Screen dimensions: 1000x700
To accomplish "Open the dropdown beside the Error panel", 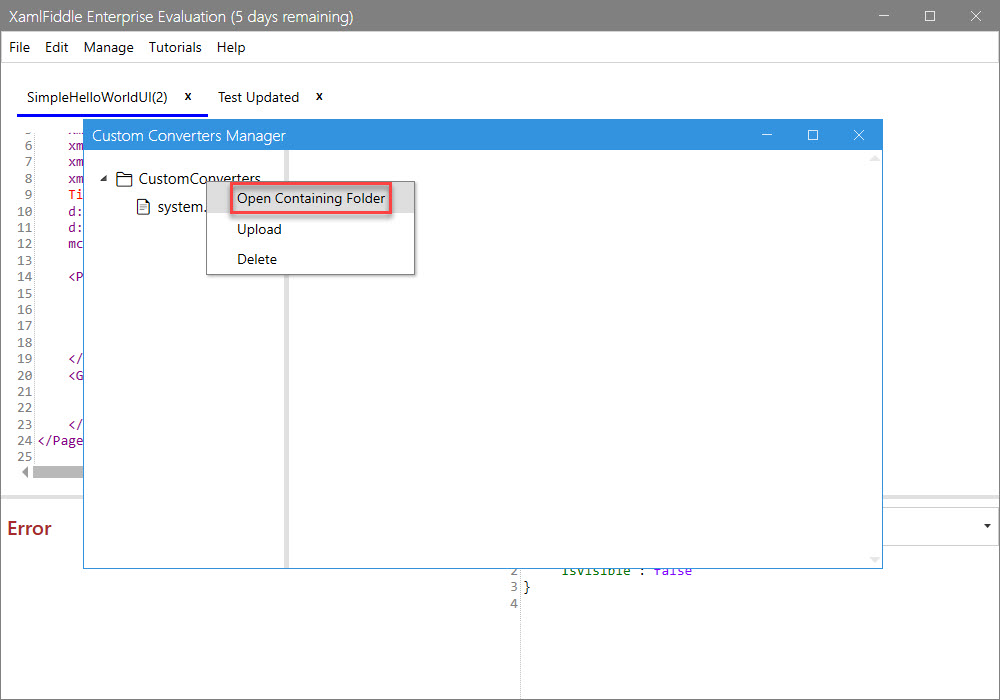I will (987, 526).
